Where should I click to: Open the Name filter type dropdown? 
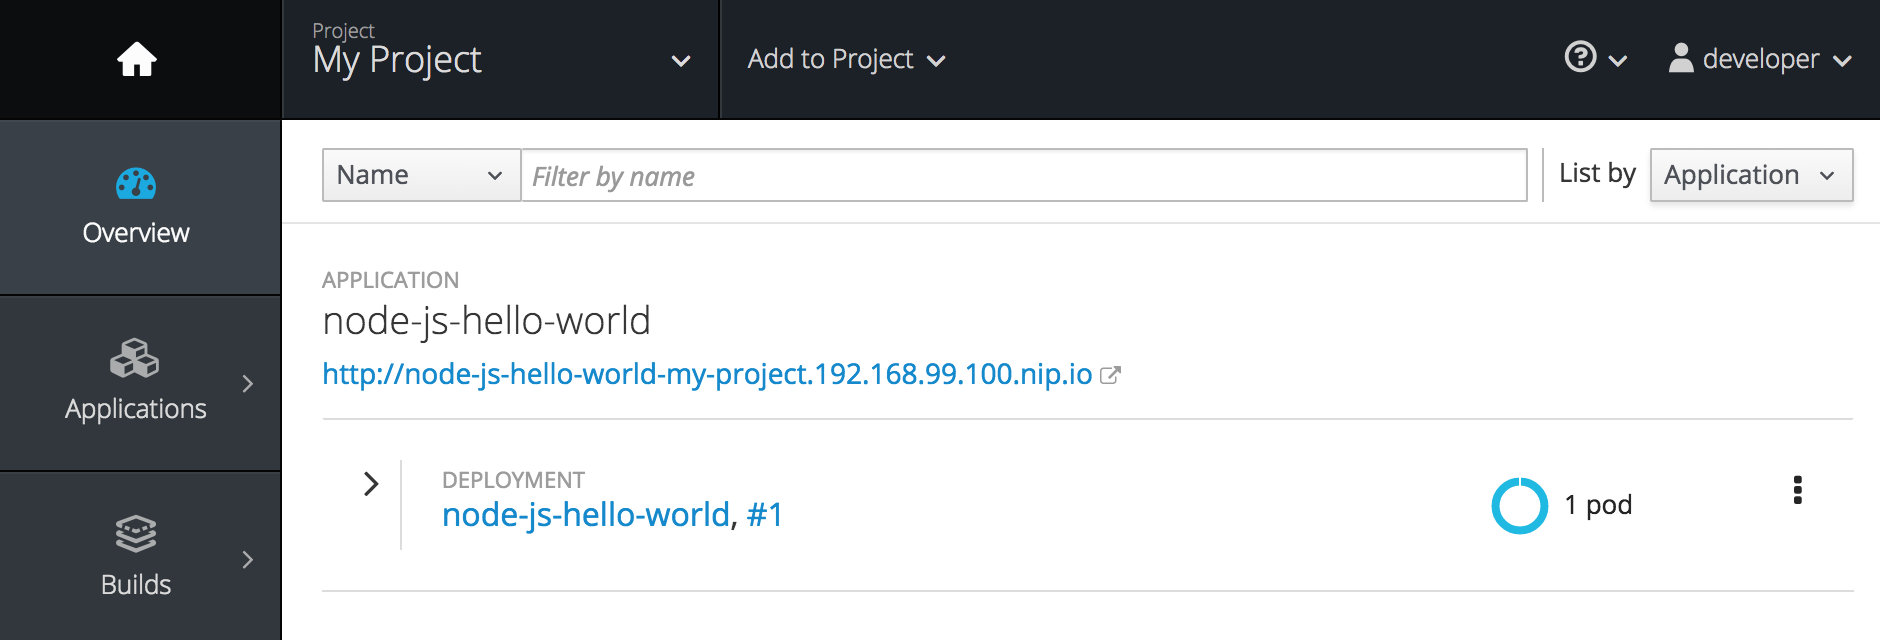coord(421,175)
